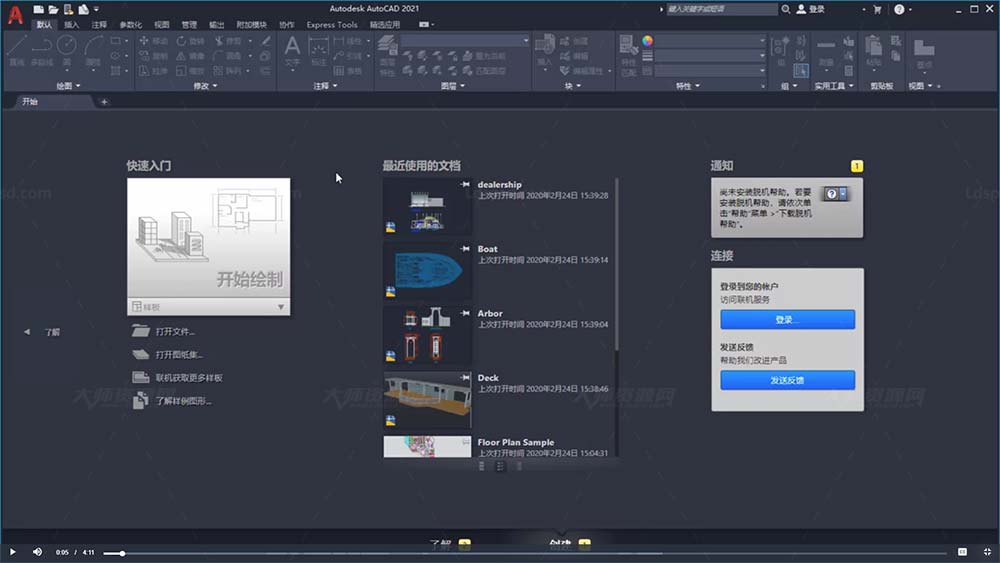Switch to the Parametric ribbon tab
This screenshot has height=563, width=1000.
131,25
